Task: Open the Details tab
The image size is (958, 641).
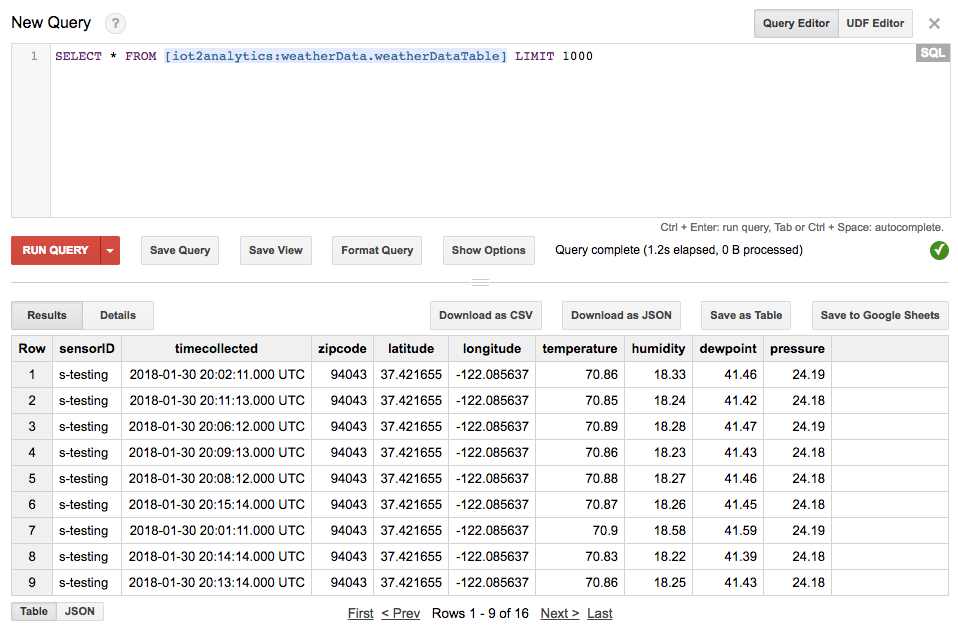Action: (118, 315)
